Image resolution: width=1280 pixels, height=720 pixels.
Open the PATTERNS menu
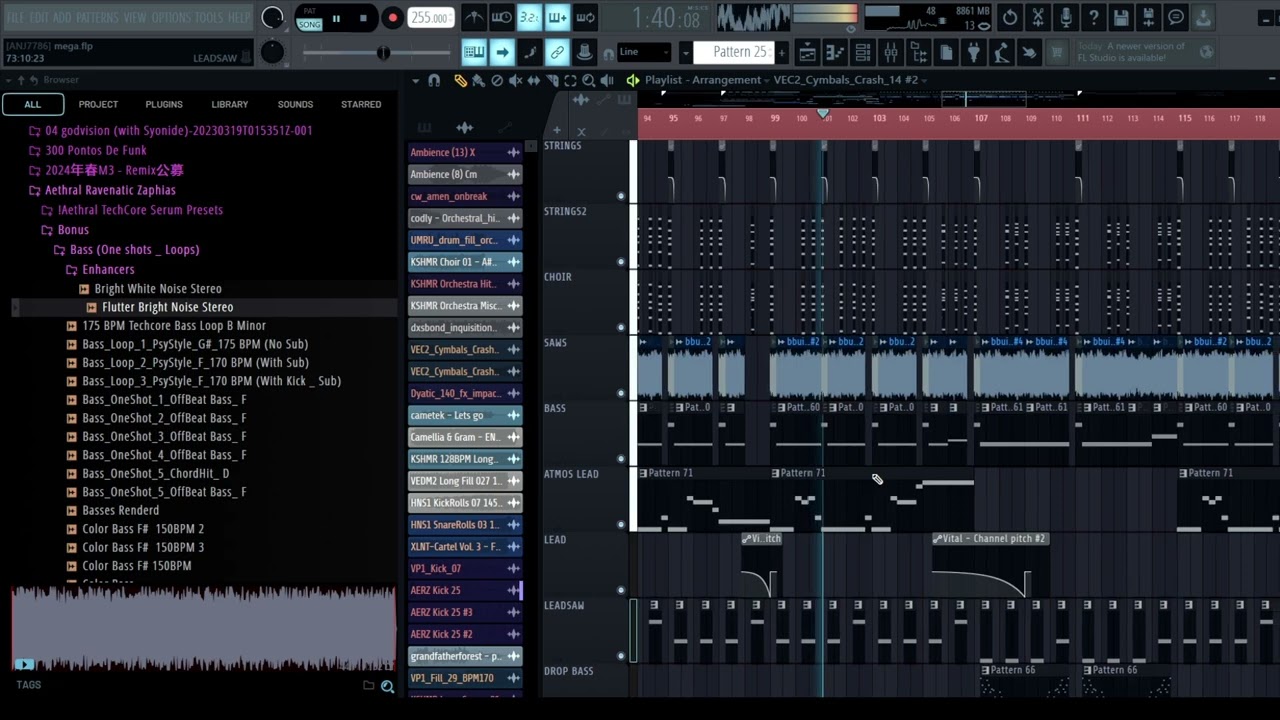tap(97, 18)
